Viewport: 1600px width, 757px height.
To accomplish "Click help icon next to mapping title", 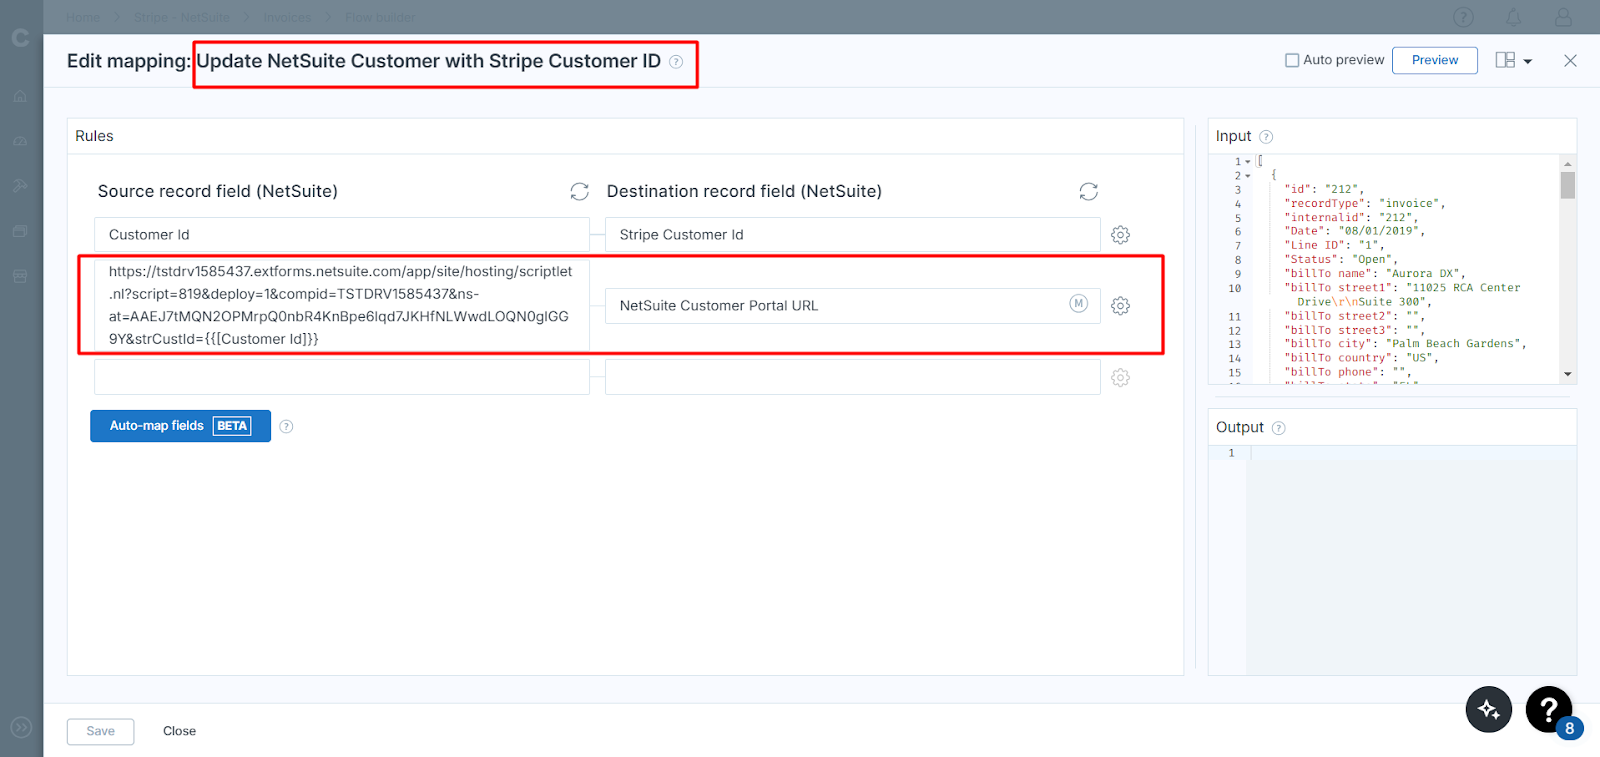I will 676,62.
